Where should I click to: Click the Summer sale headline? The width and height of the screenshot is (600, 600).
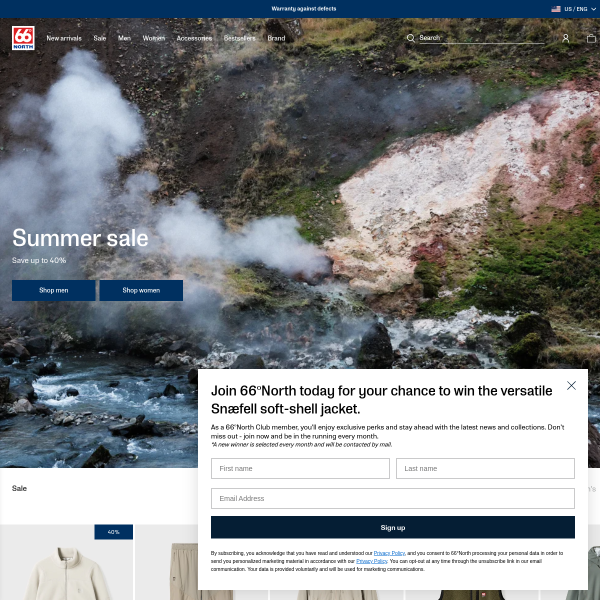tap(80, 238)
